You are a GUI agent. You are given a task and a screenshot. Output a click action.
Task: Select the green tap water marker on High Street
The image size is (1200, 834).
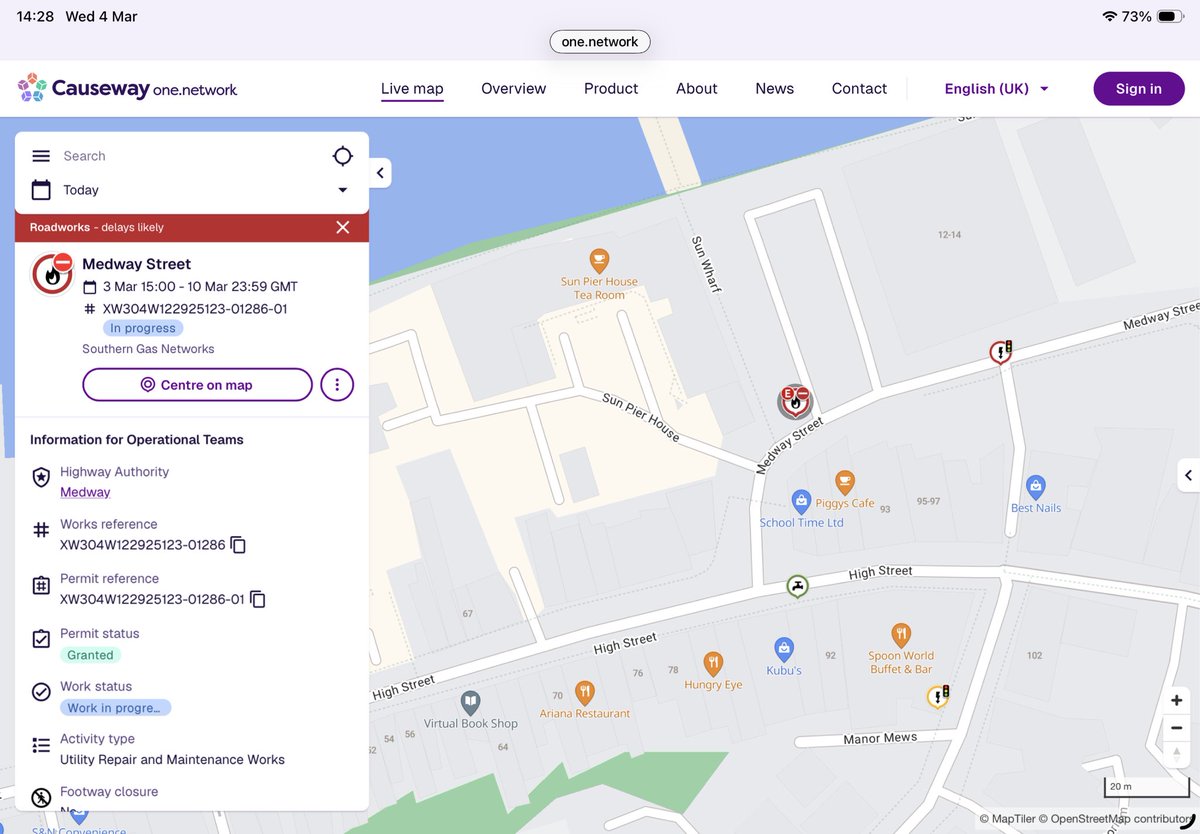(796, 587)
